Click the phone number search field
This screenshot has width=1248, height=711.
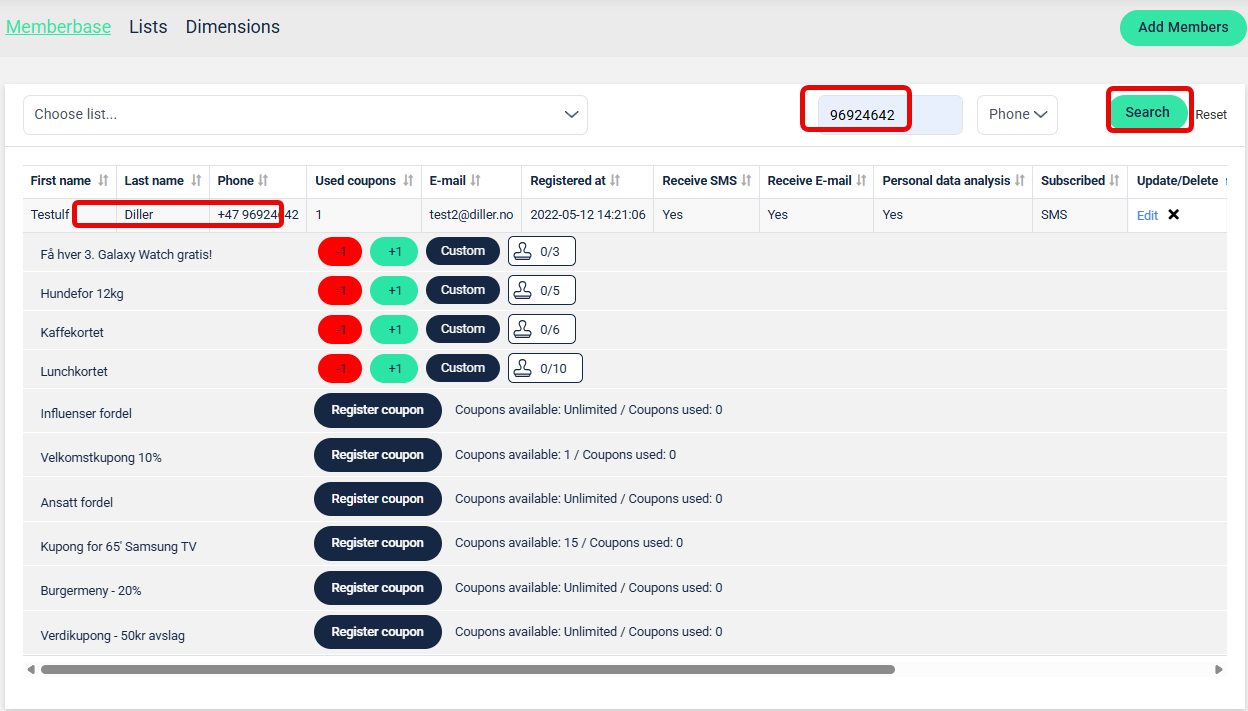pos(888,115)
